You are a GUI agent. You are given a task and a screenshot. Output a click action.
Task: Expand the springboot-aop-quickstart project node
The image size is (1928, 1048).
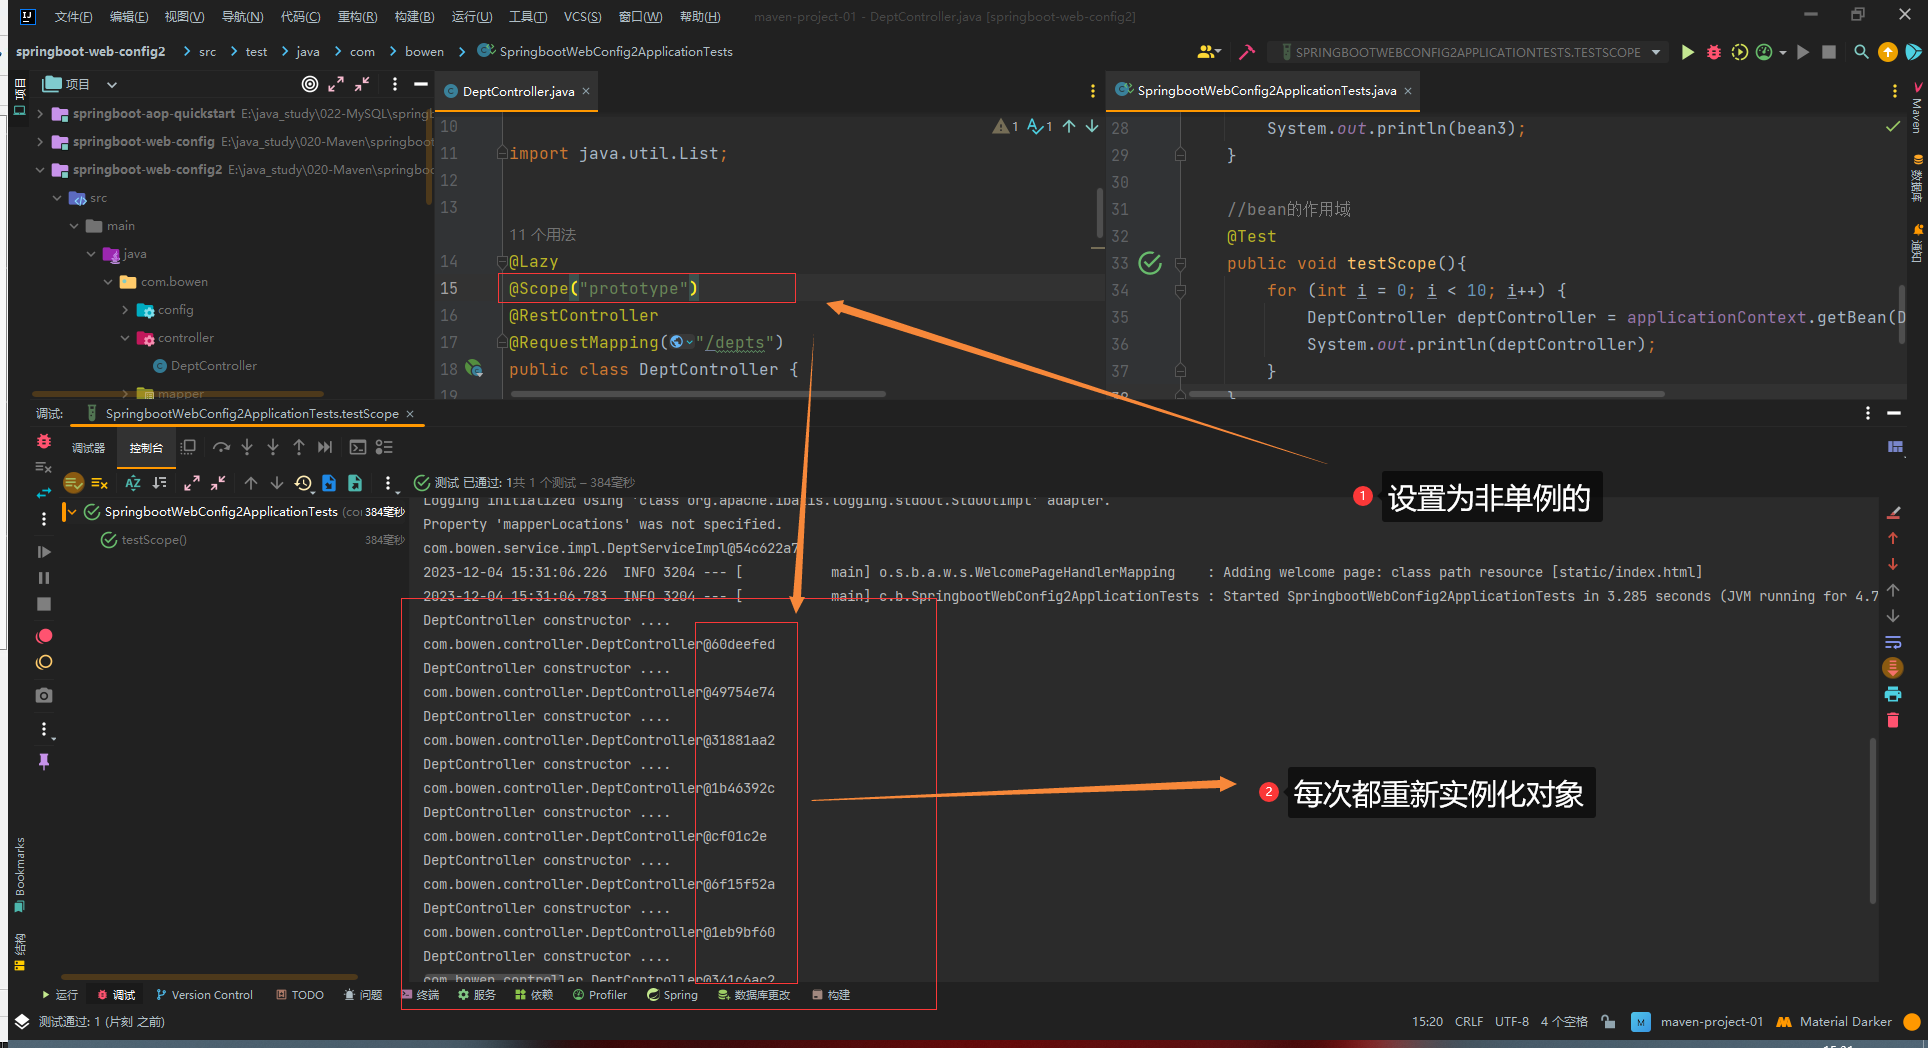tap(40, 114)
